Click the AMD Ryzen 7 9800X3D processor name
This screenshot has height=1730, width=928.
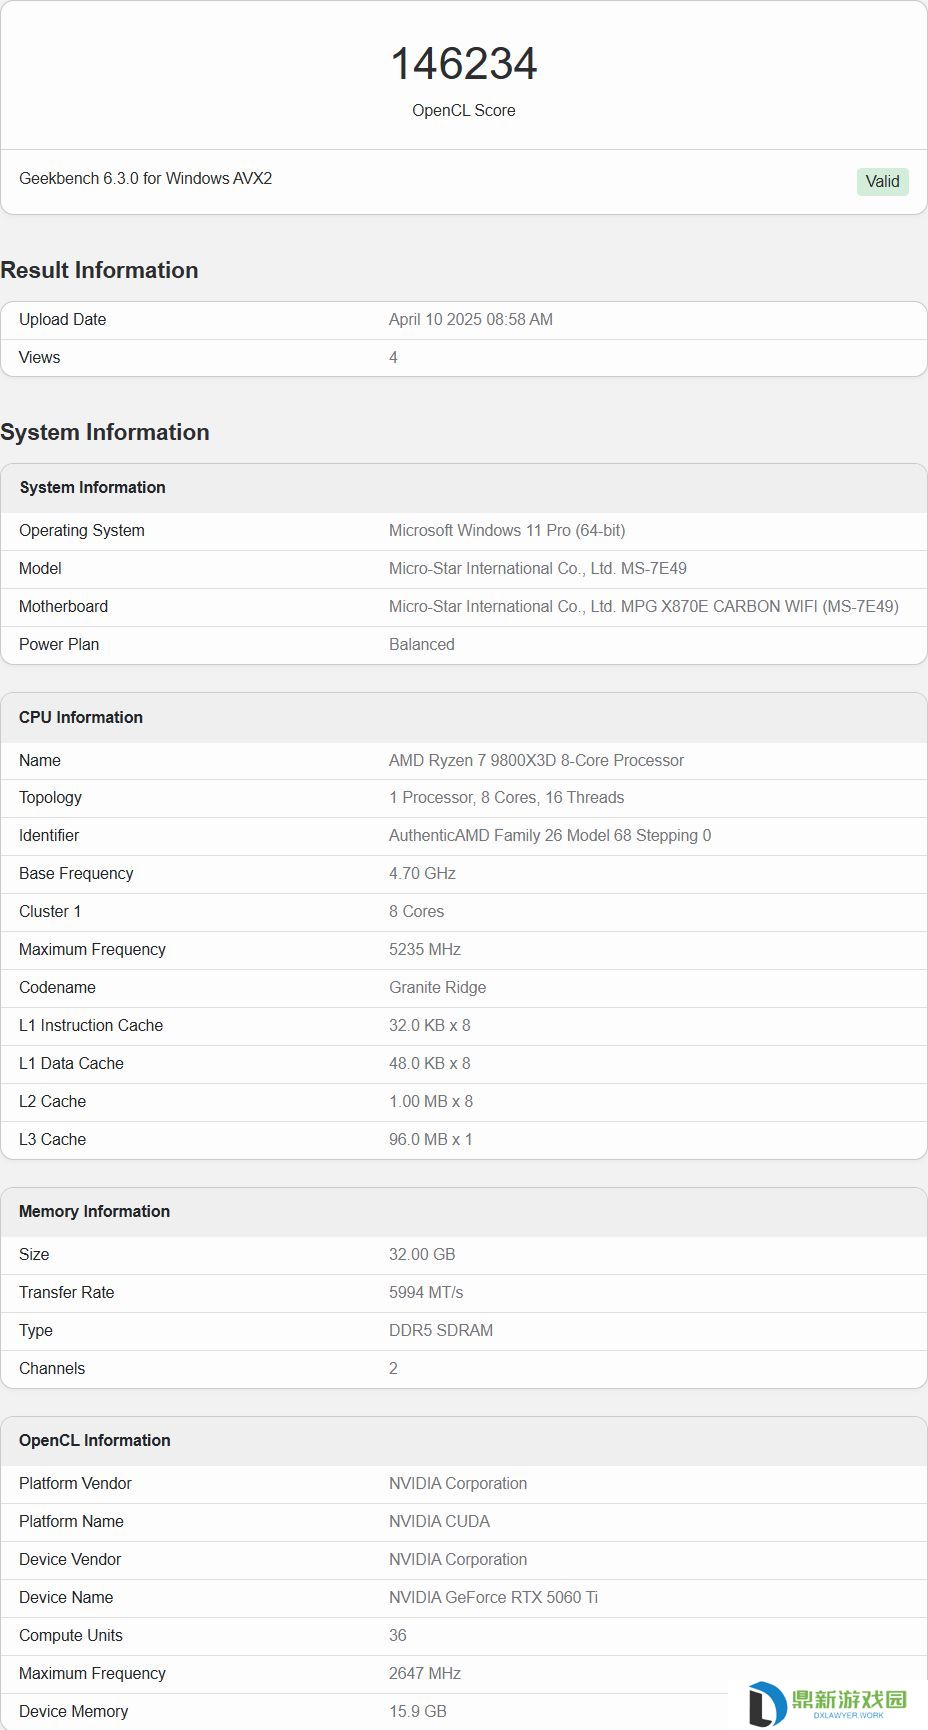pos(536,761)
